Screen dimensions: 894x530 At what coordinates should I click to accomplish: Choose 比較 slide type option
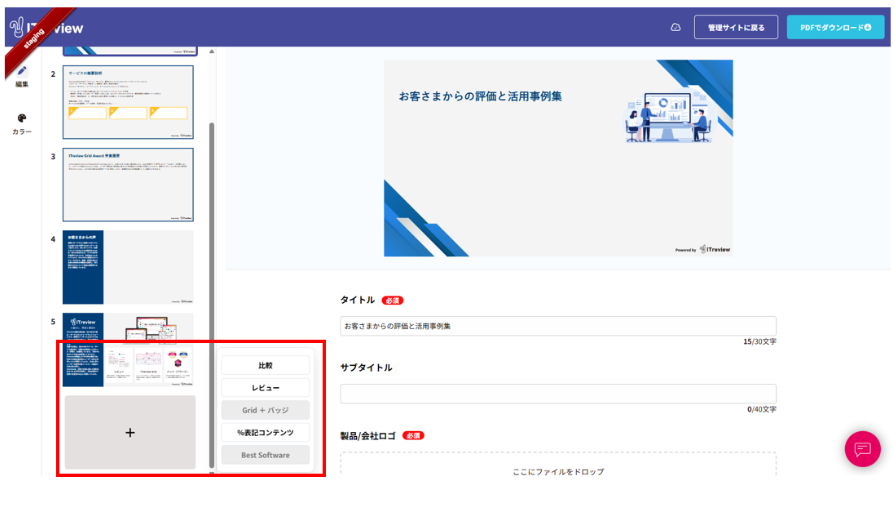(x=265, y=365)
